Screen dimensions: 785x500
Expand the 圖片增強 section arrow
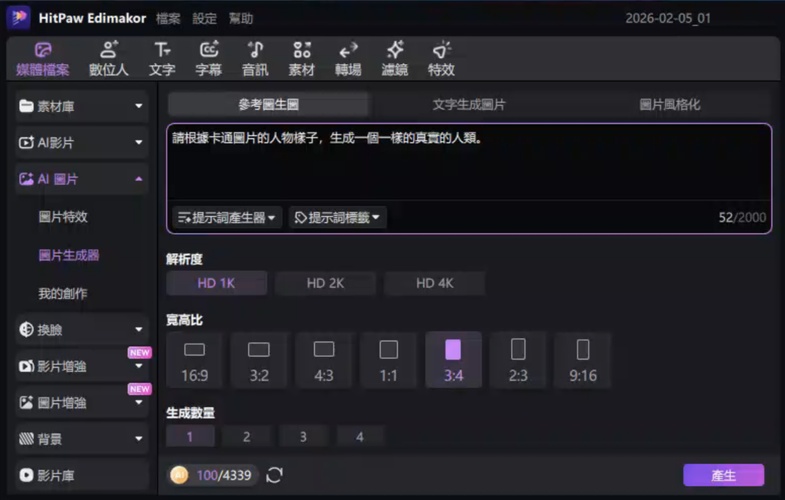(x=139, y=402)
